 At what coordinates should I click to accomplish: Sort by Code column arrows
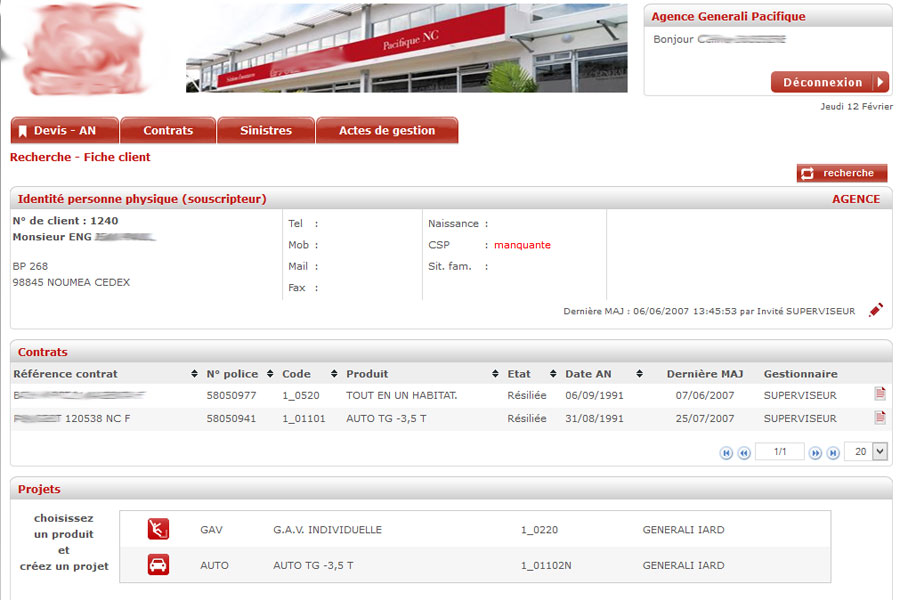click(x=334, y=374)
